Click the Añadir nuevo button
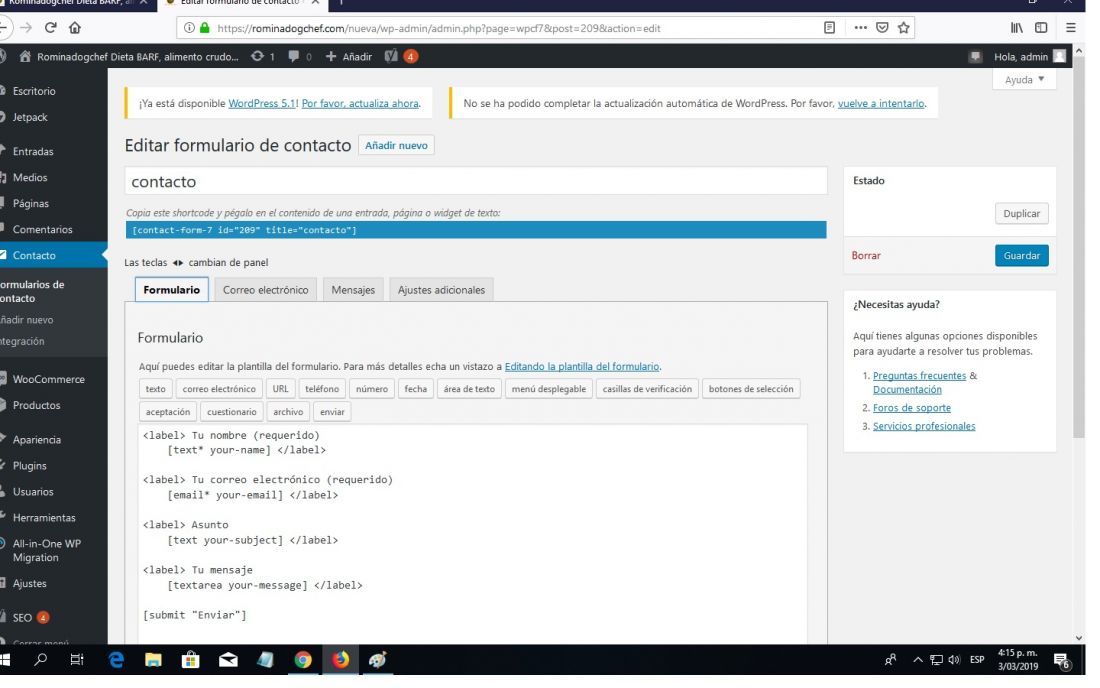Image resolution: width=1100 pixels, height=688 pixels. [x=396, y=145]
